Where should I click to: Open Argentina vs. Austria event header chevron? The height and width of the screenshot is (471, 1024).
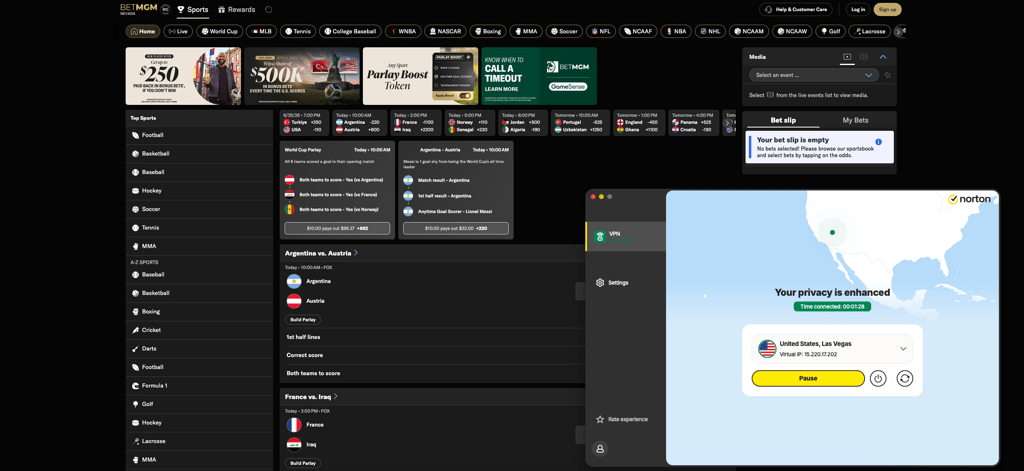(x=355, y=253)
